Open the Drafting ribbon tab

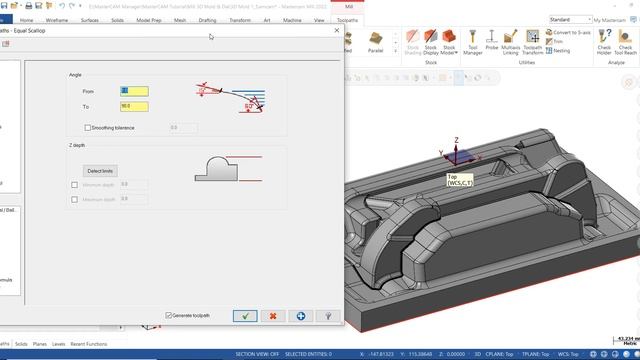click(207, 20)
